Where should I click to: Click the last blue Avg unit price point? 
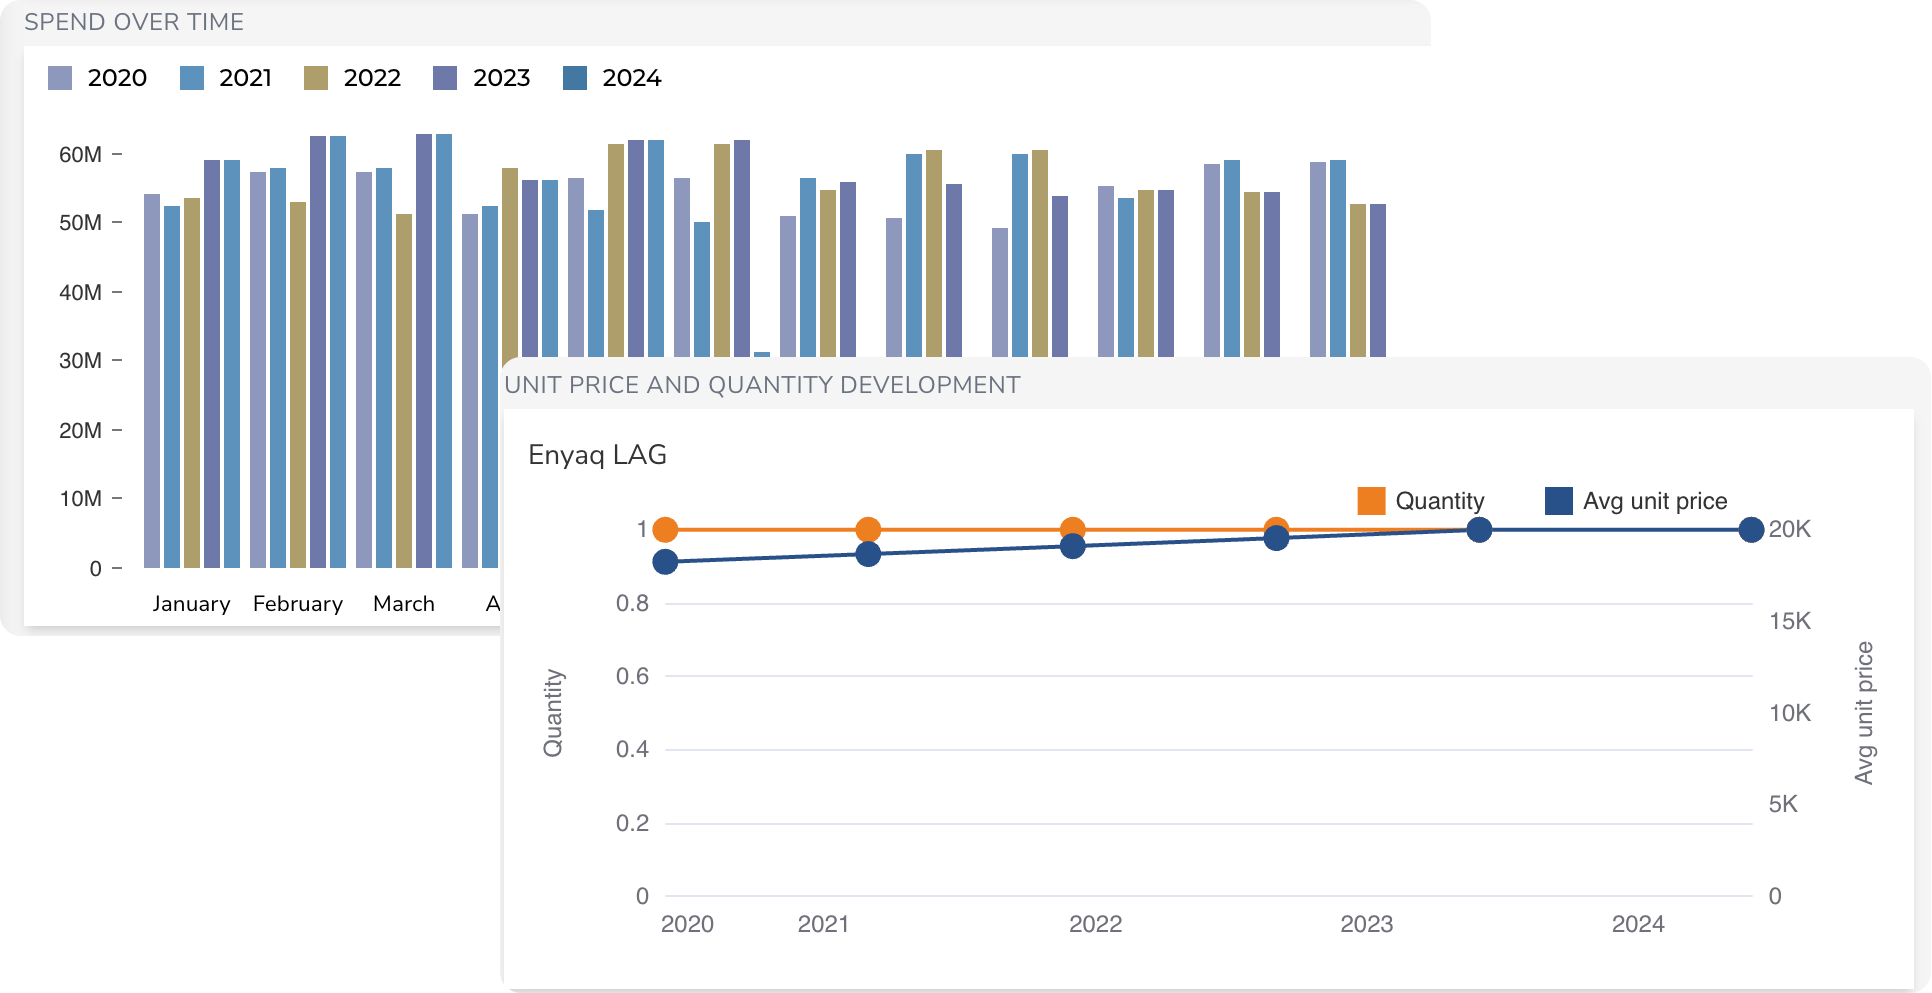[1751, 530]
